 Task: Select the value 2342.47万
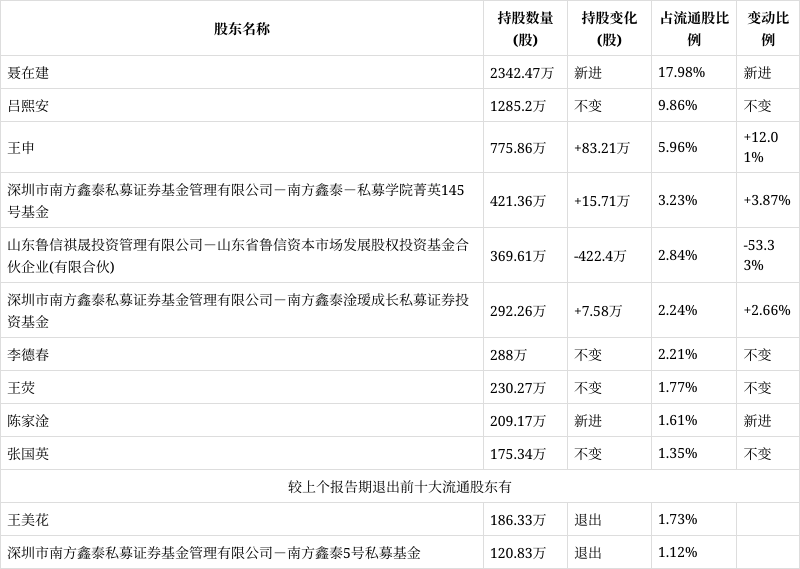(521, 73)
